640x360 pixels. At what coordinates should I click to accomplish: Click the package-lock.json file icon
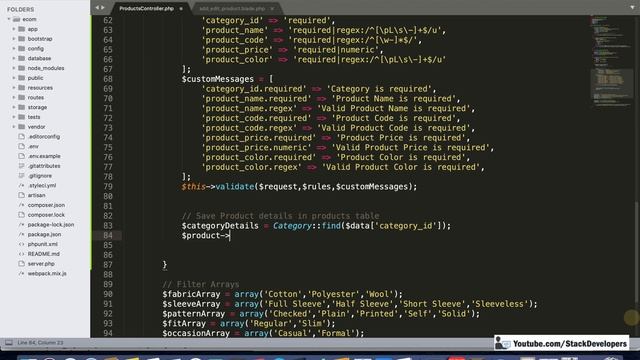pyautogui.click(x=22, y=224)
